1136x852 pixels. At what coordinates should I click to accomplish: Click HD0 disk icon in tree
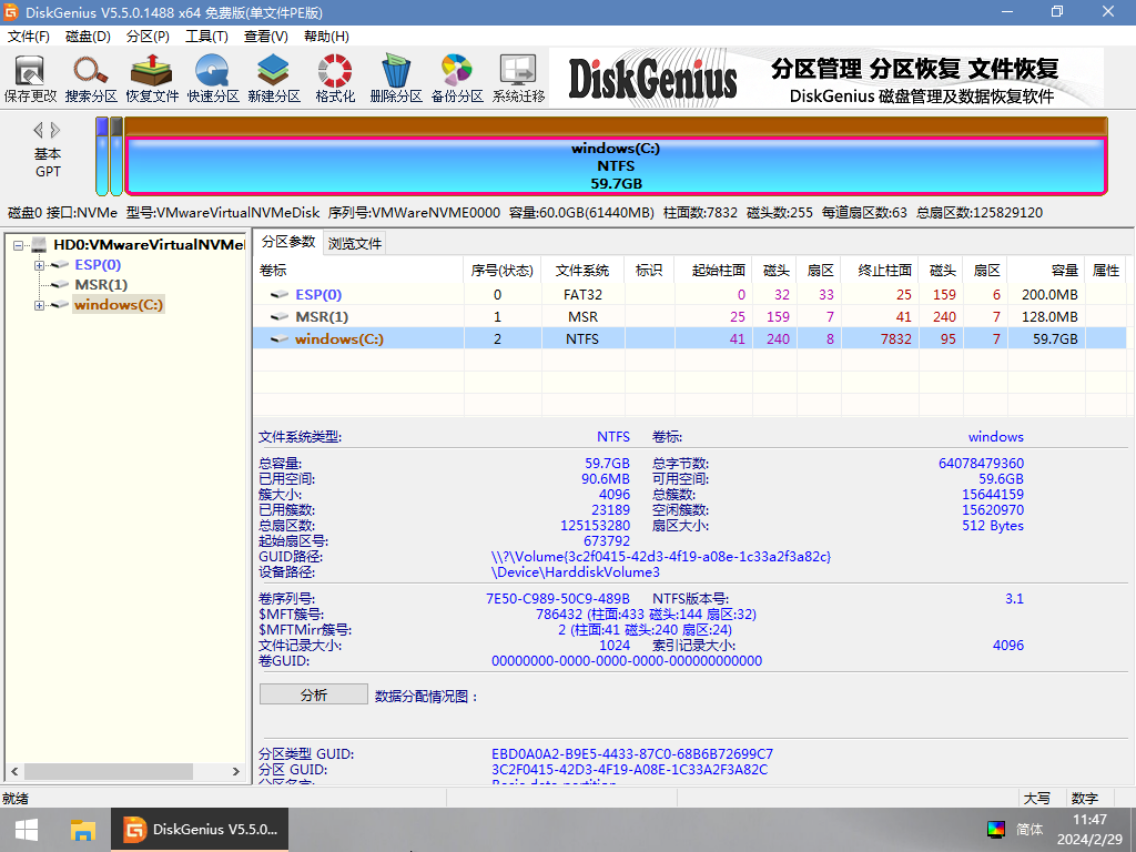[x=39, y=245]
